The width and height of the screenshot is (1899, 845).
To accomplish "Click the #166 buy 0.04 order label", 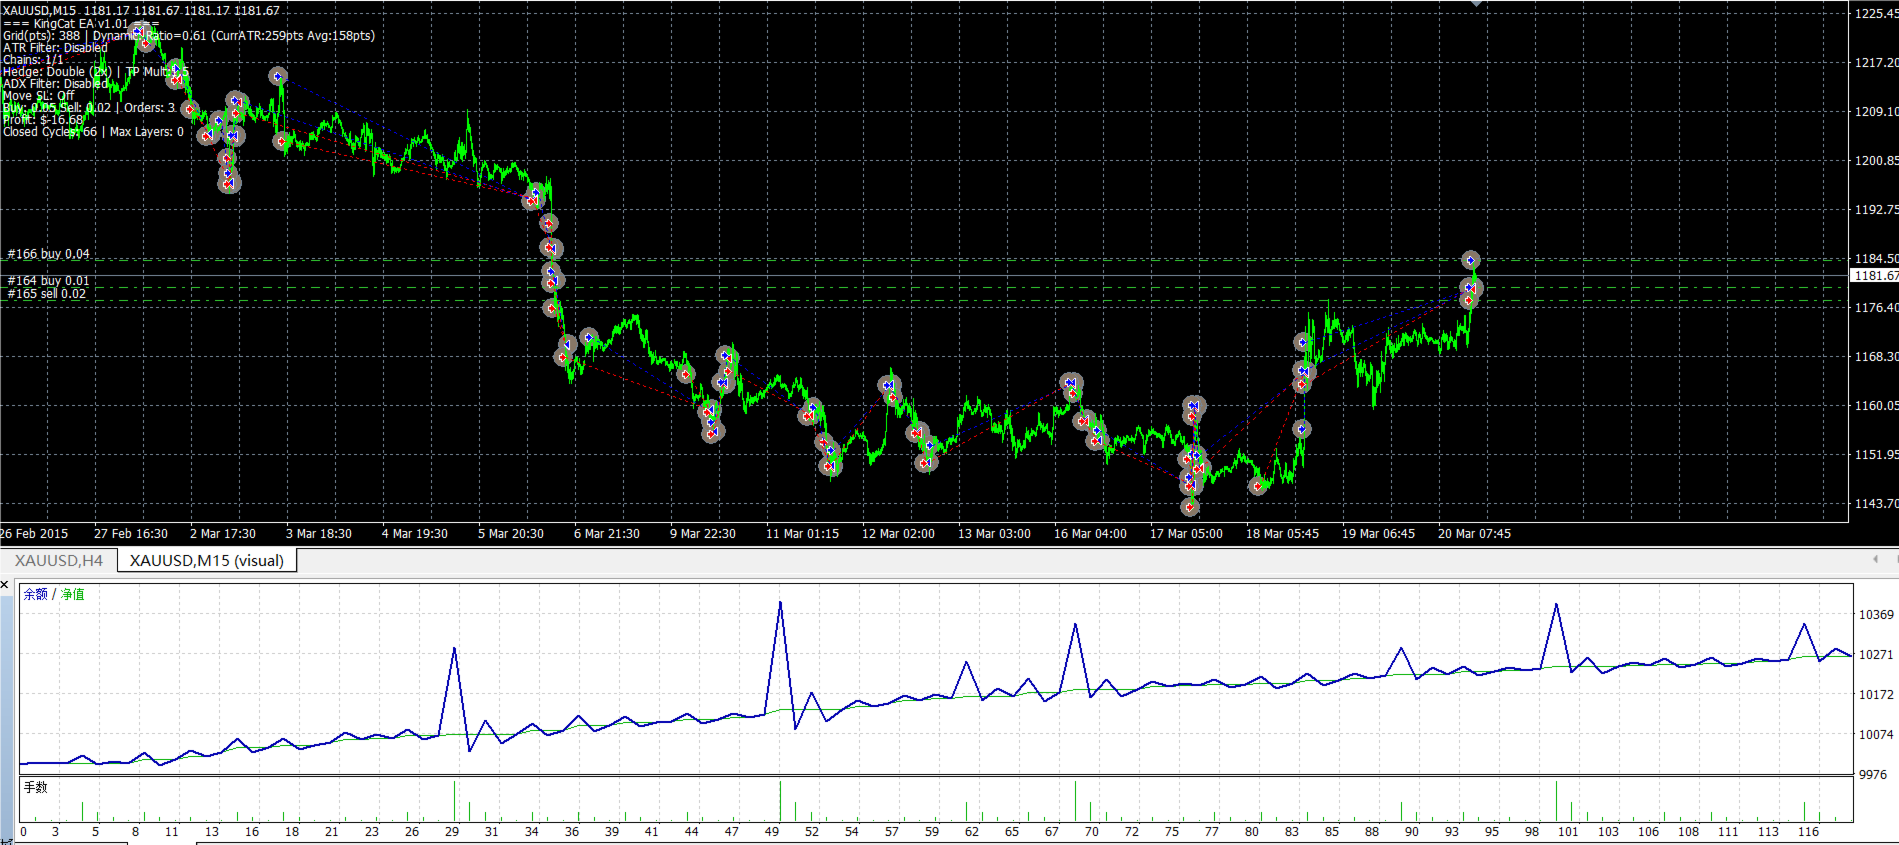I will 48,254.
